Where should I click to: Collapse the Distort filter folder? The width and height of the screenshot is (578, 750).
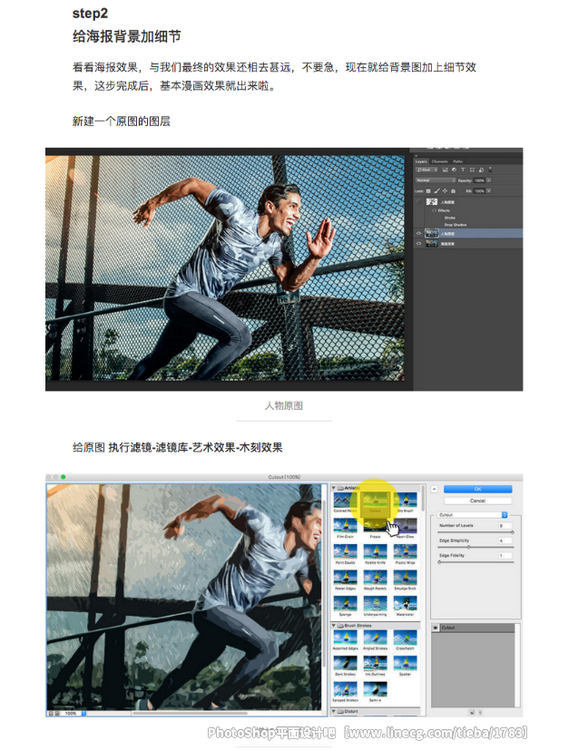(x=334, y=711)
